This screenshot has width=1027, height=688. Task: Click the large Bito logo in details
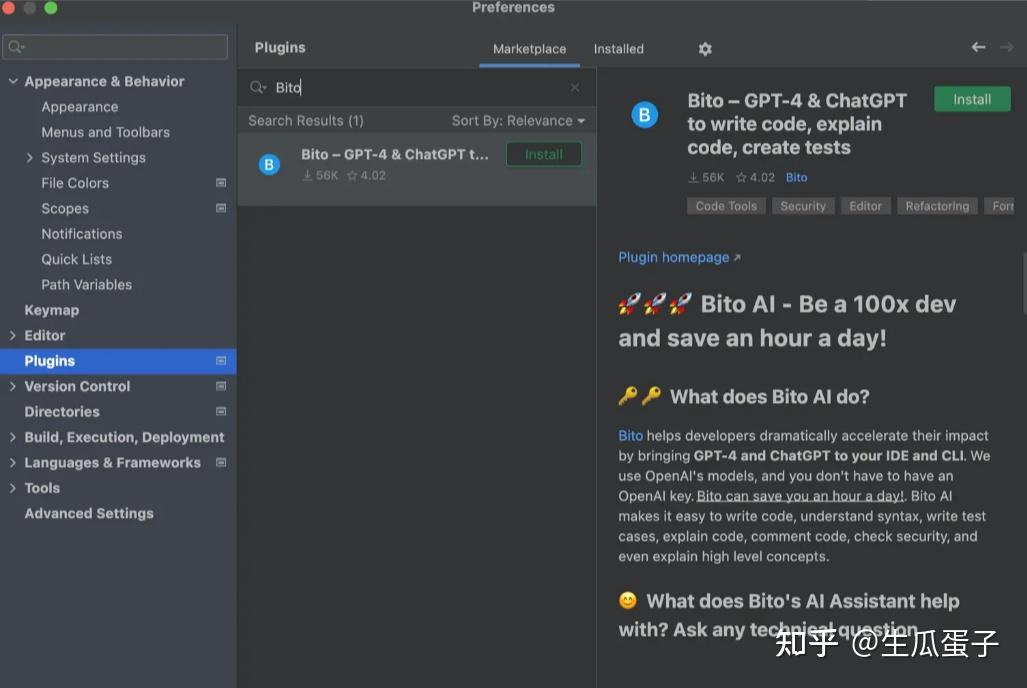pyautogui.click(x=644, y=115)
